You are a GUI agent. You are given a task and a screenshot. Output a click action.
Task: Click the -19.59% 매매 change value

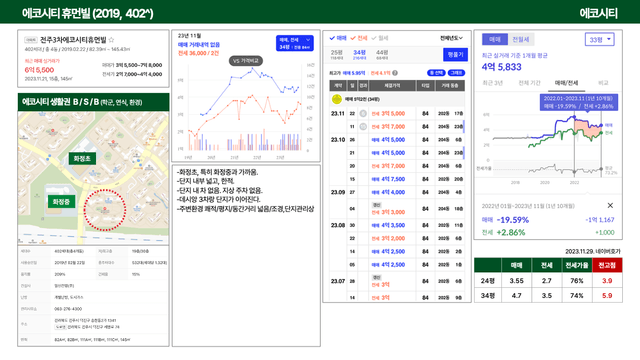(x=513, y=220)
